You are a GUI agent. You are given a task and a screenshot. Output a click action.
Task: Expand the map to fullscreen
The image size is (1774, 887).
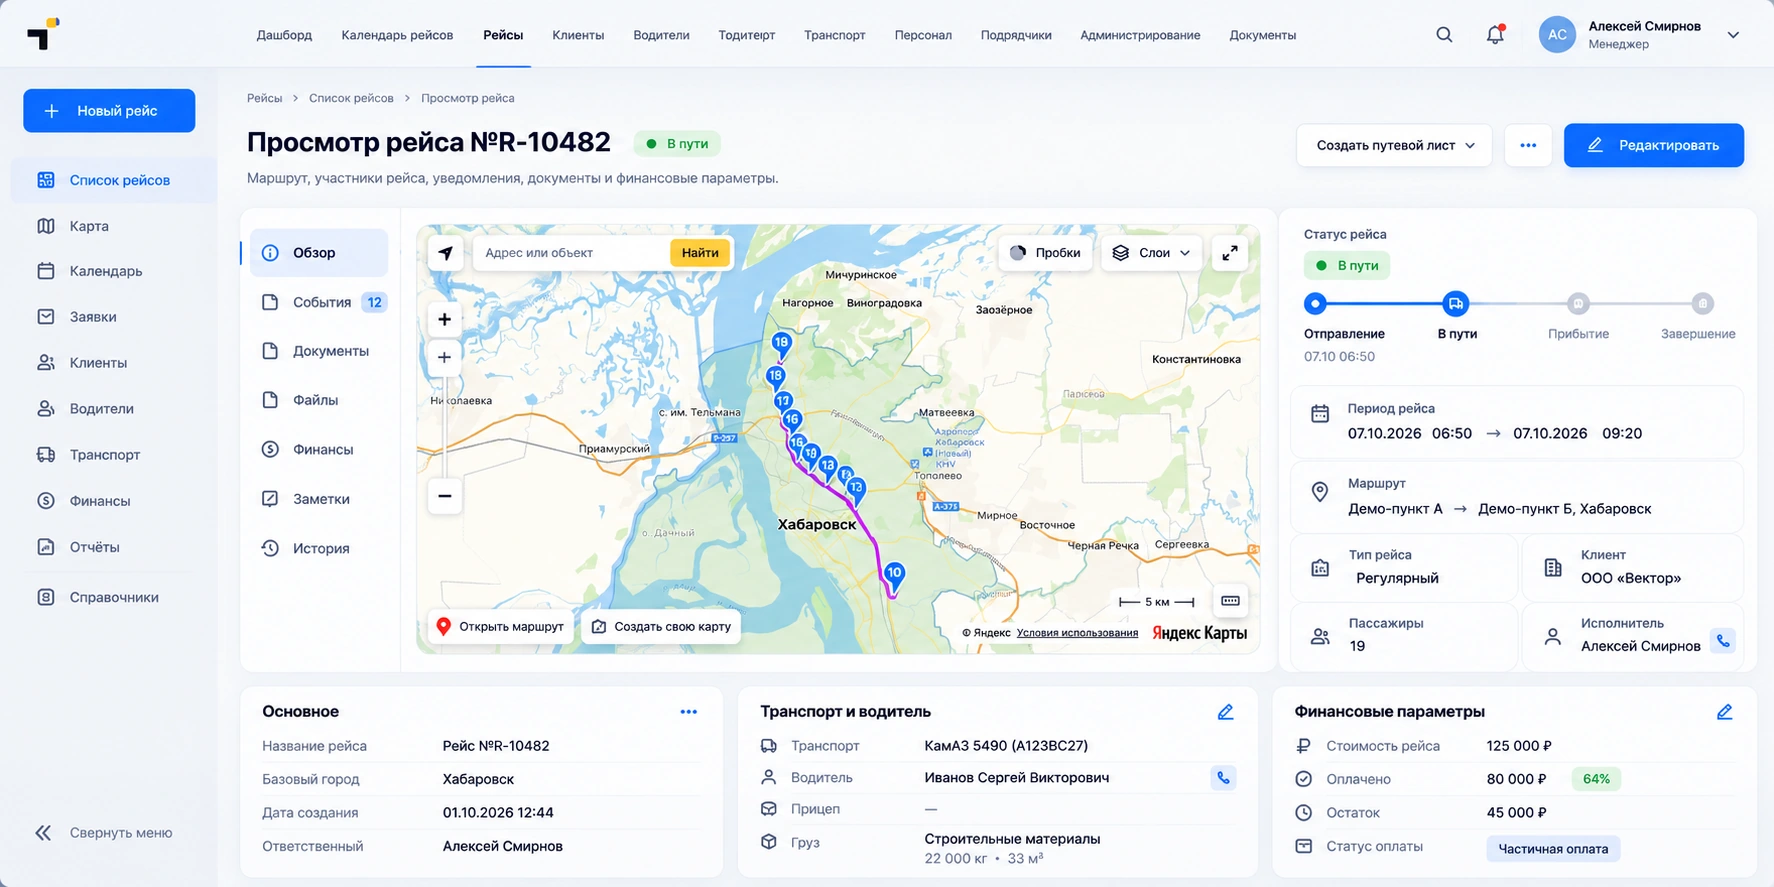click(x=1230, y=253)
